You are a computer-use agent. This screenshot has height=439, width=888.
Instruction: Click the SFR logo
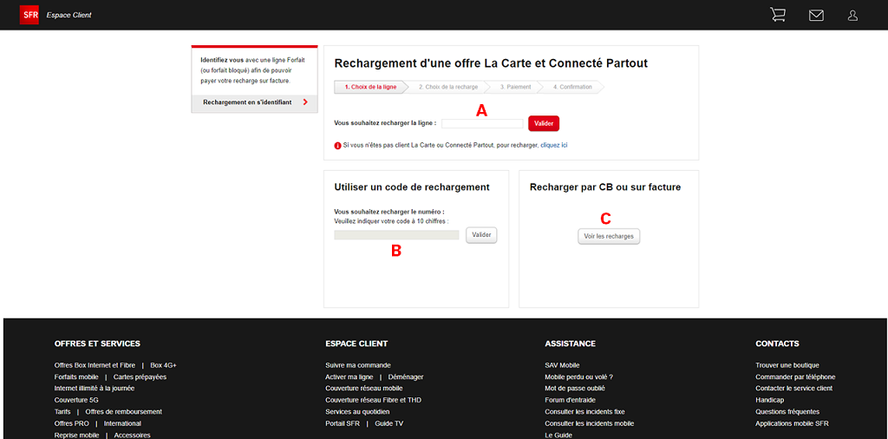coord(29,15)
